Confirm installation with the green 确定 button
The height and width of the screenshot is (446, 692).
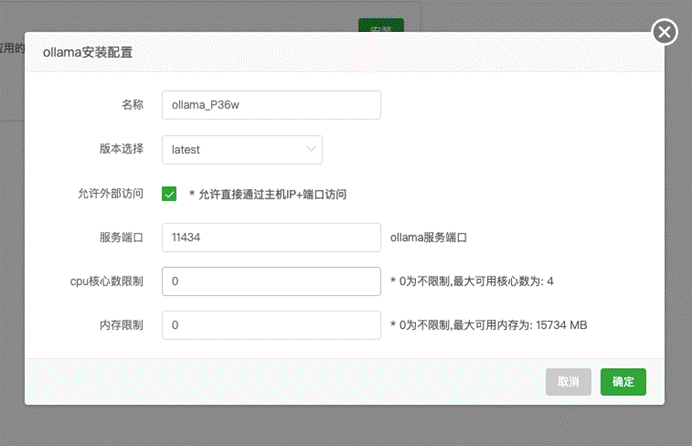(623, 382)
